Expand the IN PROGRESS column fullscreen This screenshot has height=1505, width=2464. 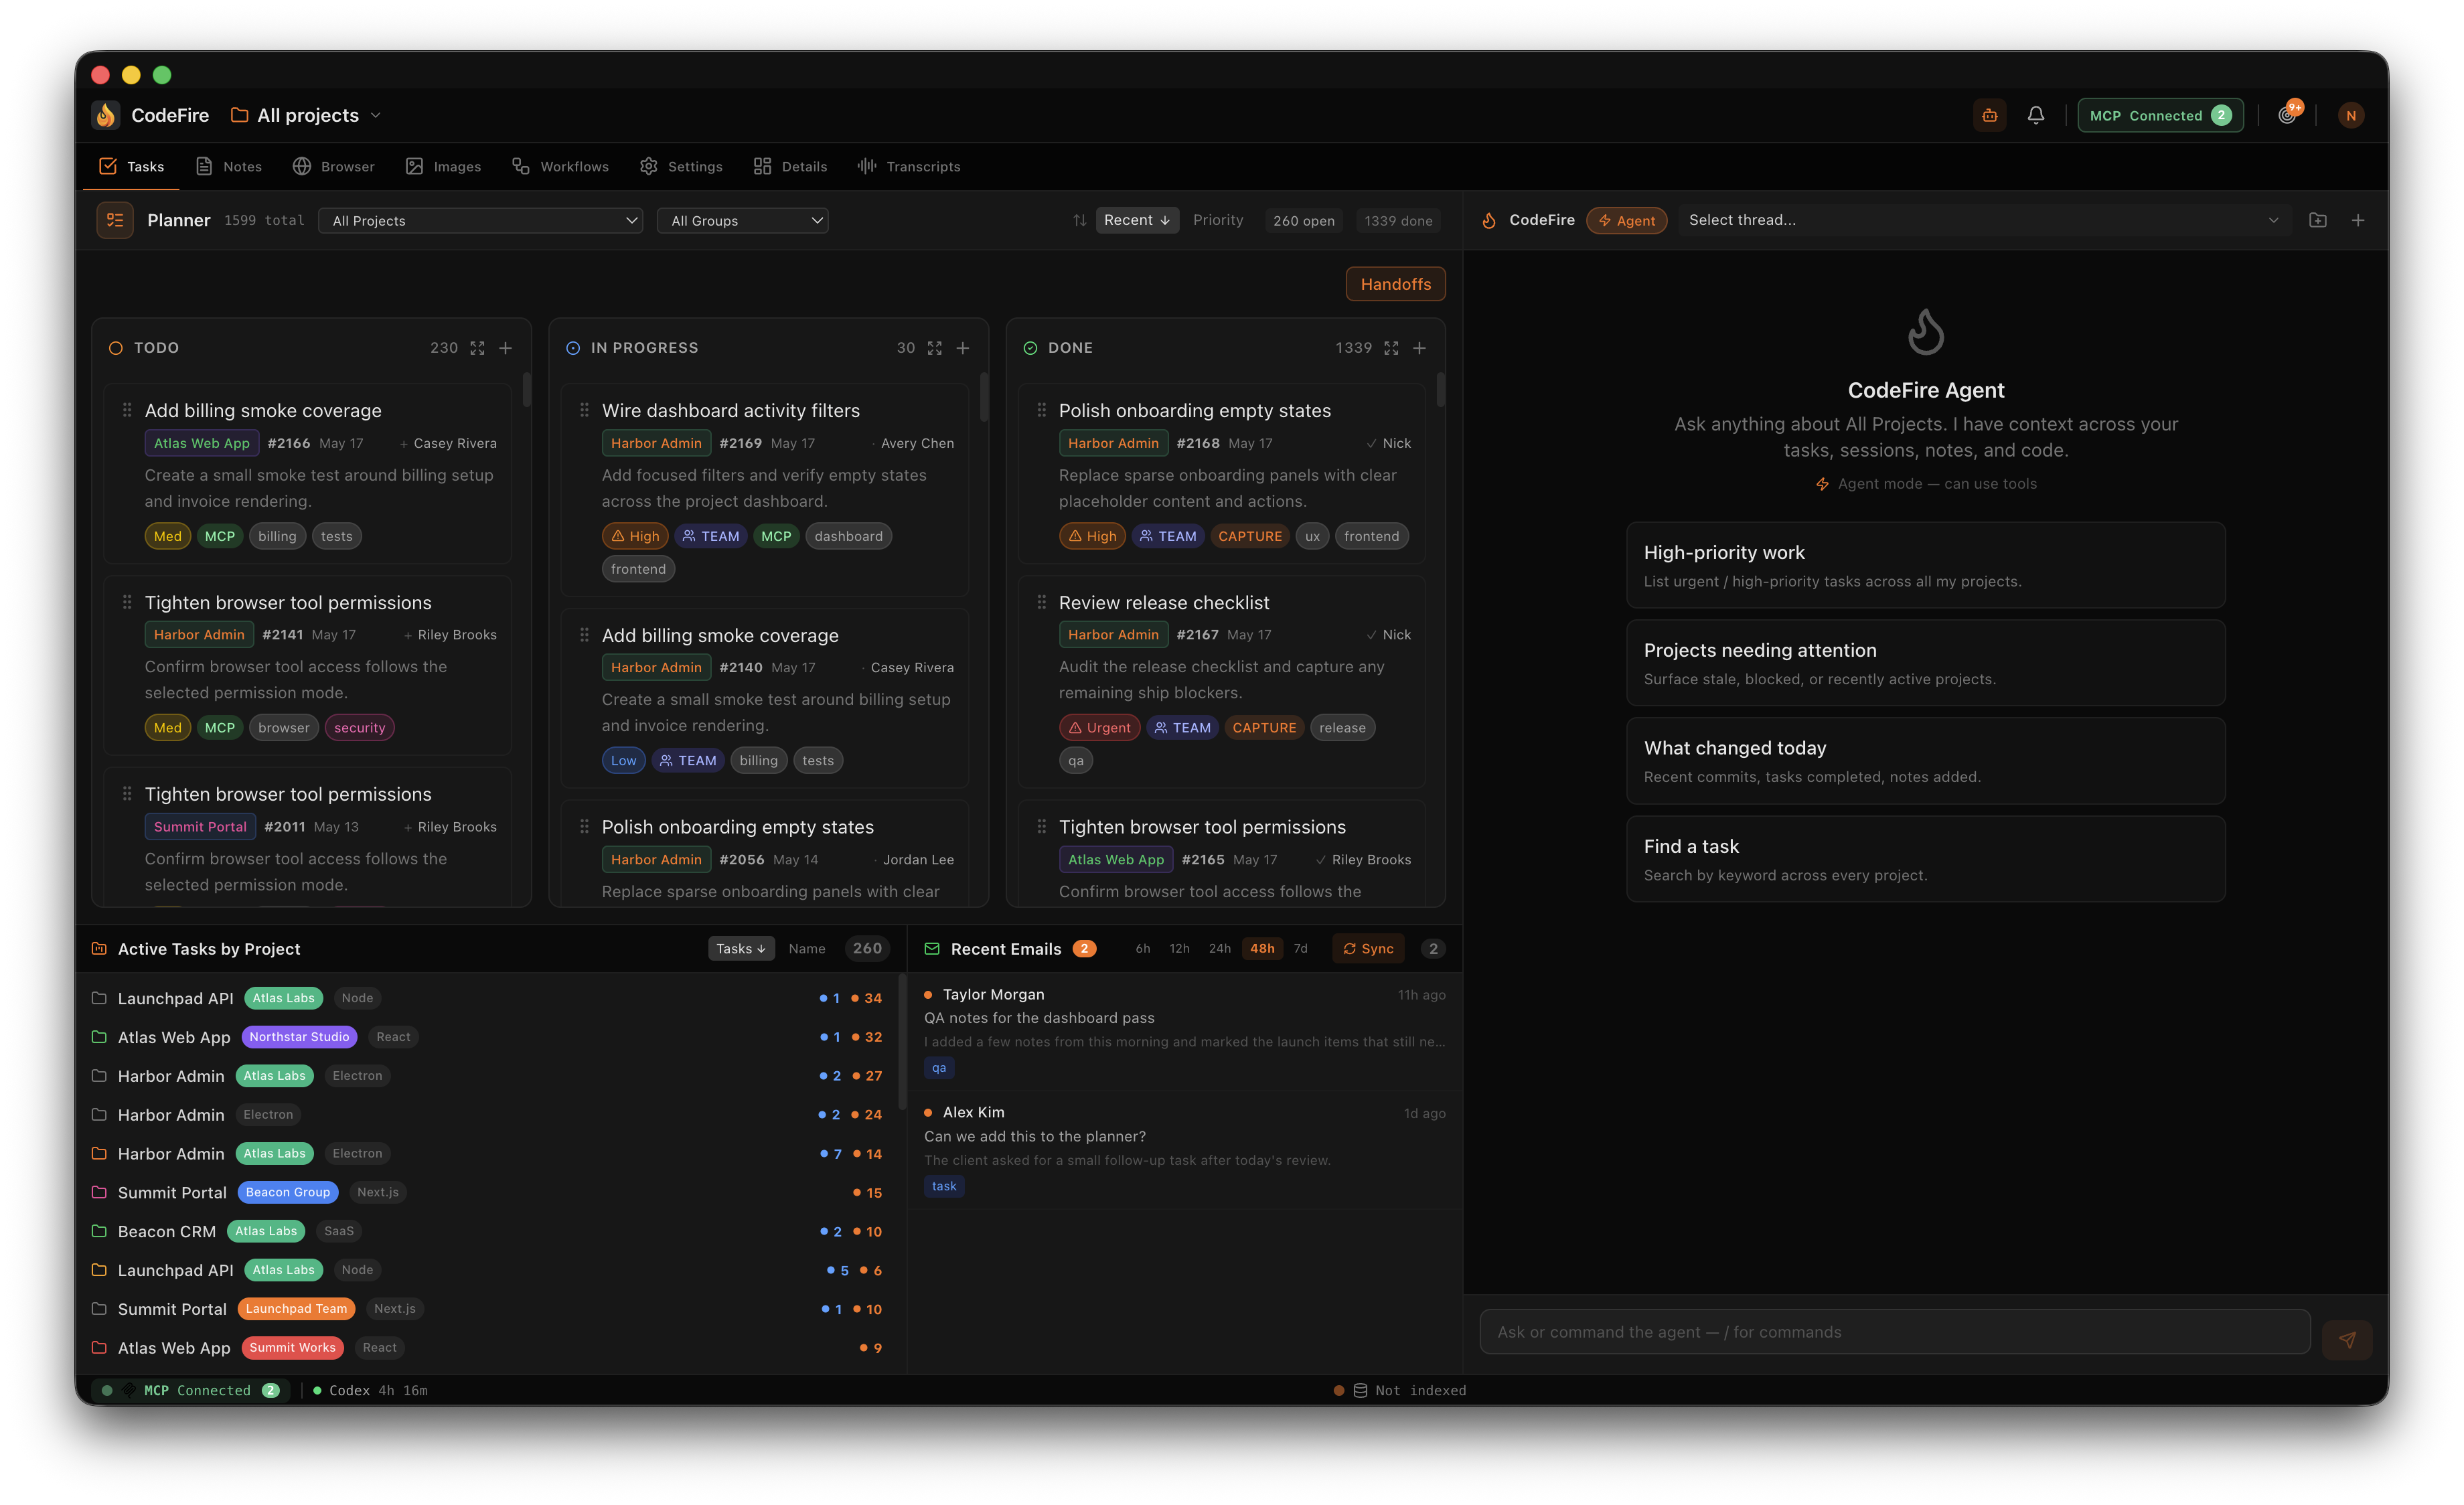coord(934,348)
